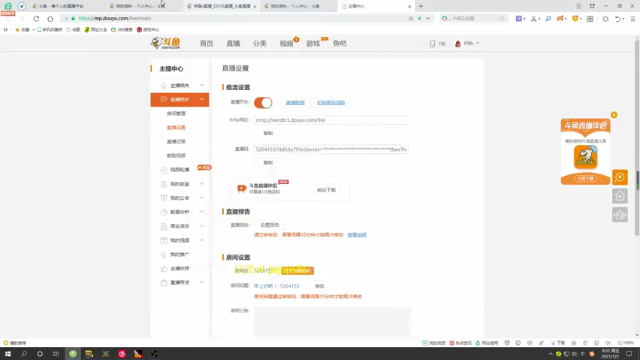Viewport: 640px width, 360px height.
Task: Reload the page with the refresh icon
Action: point(36,18)
